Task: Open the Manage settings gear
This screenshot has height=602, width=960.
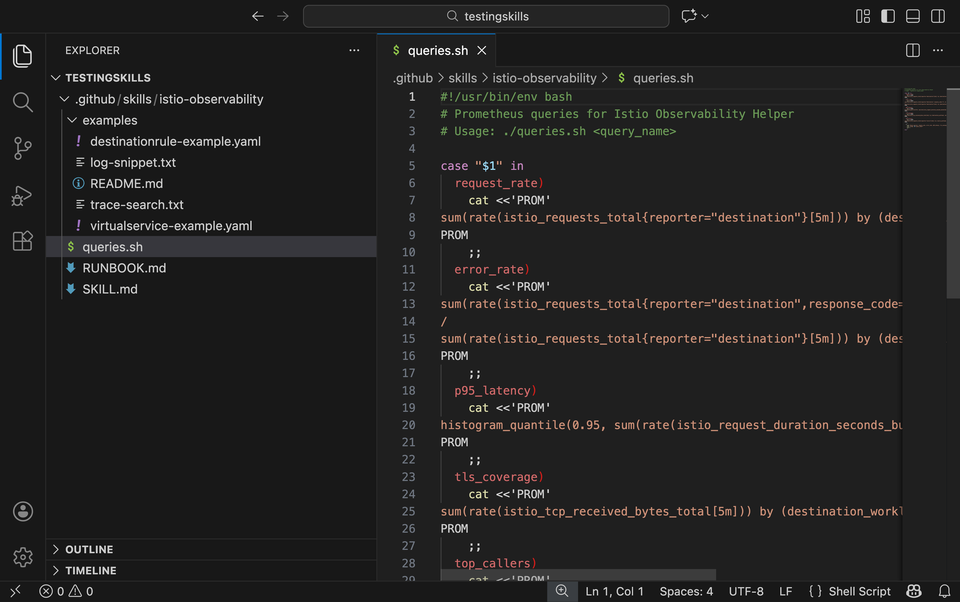Action: click(22, 557)
